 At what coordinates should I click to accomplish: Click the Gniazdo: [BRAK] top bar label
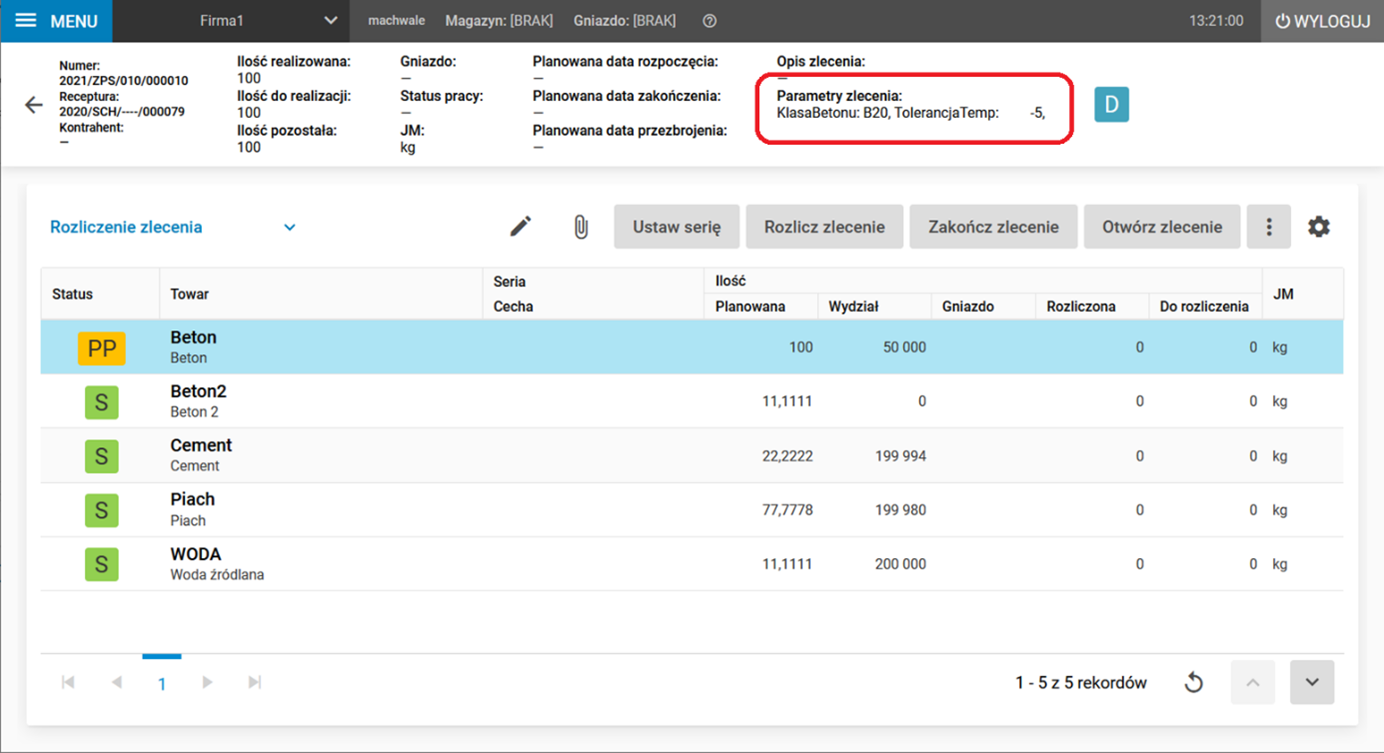(x=625, y=21)
